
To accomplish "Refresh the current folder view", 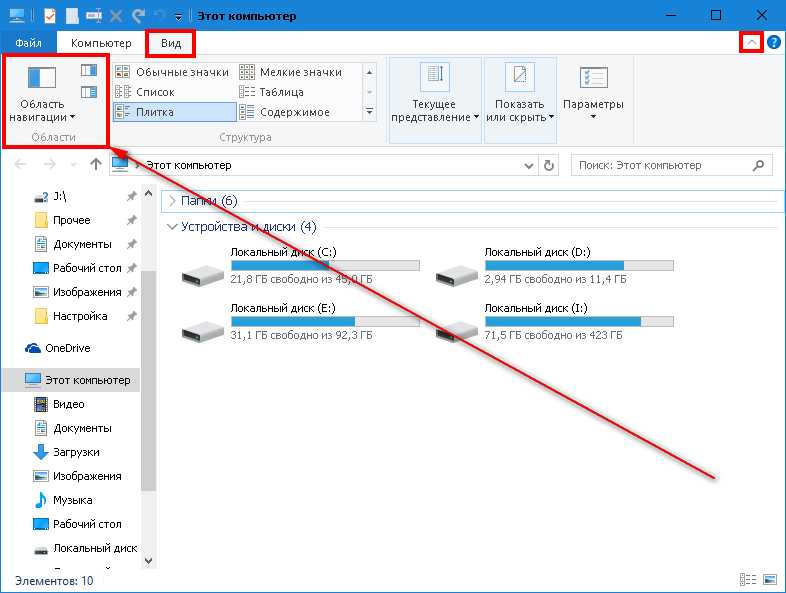I will tap(548, 165).
